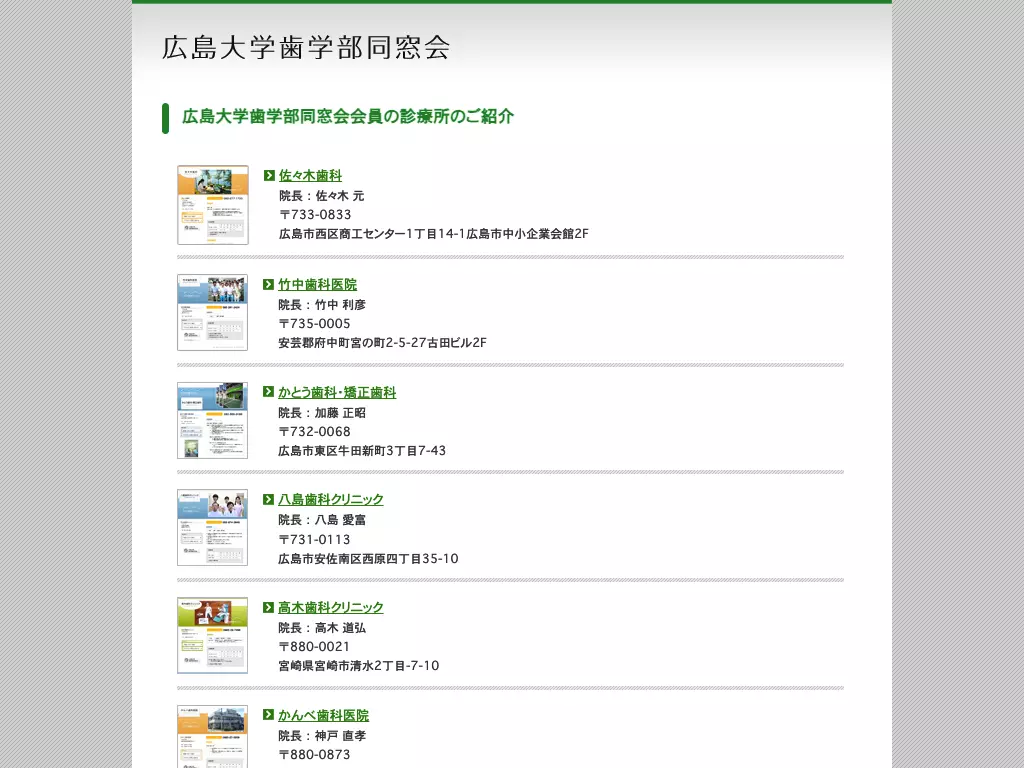Select address 宮崎県宮崎市清水2丁目-7-10
The image size is (1024, 768).
click(359, 666)
